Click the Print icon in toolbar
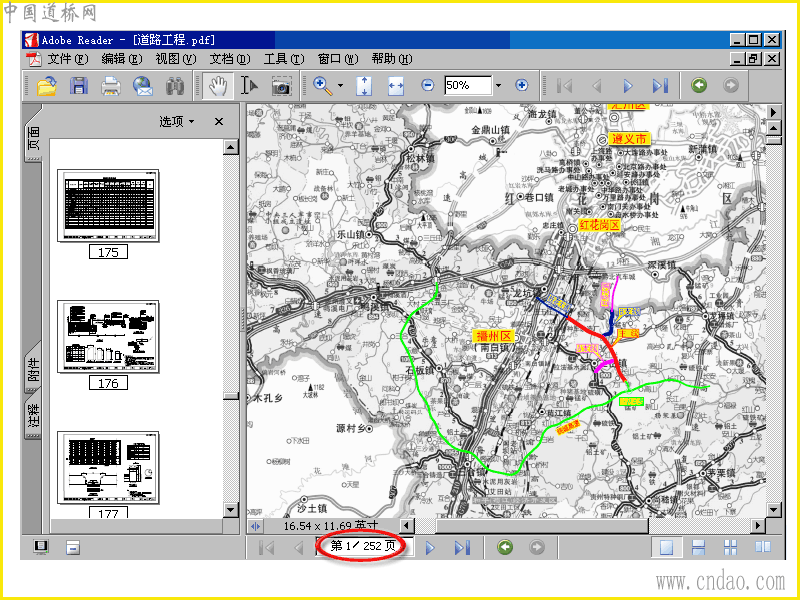 tap(111, 85)
